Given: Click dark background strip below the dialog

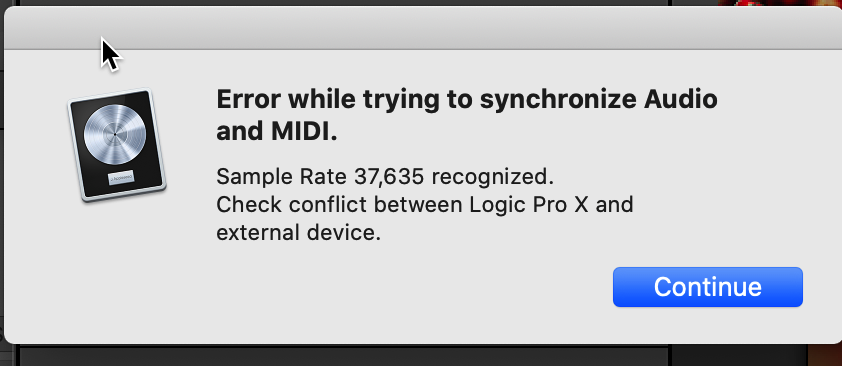Looking at the screenshot, I should [344, 356].
